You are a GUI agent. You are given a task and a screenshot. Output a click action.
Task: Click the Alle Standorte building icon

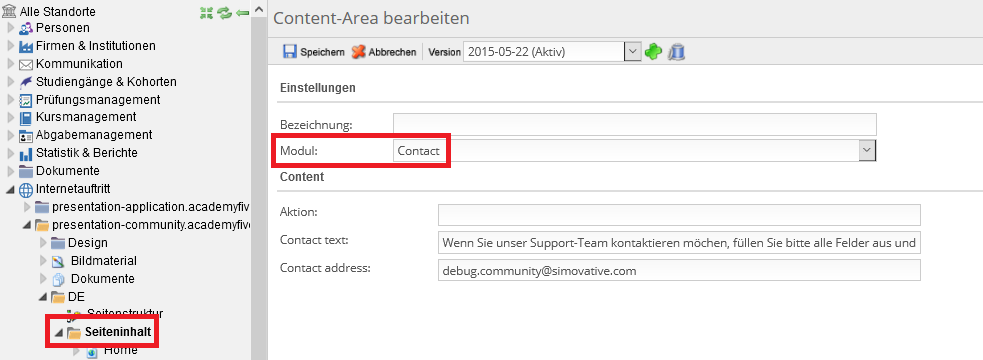(9, 11)
